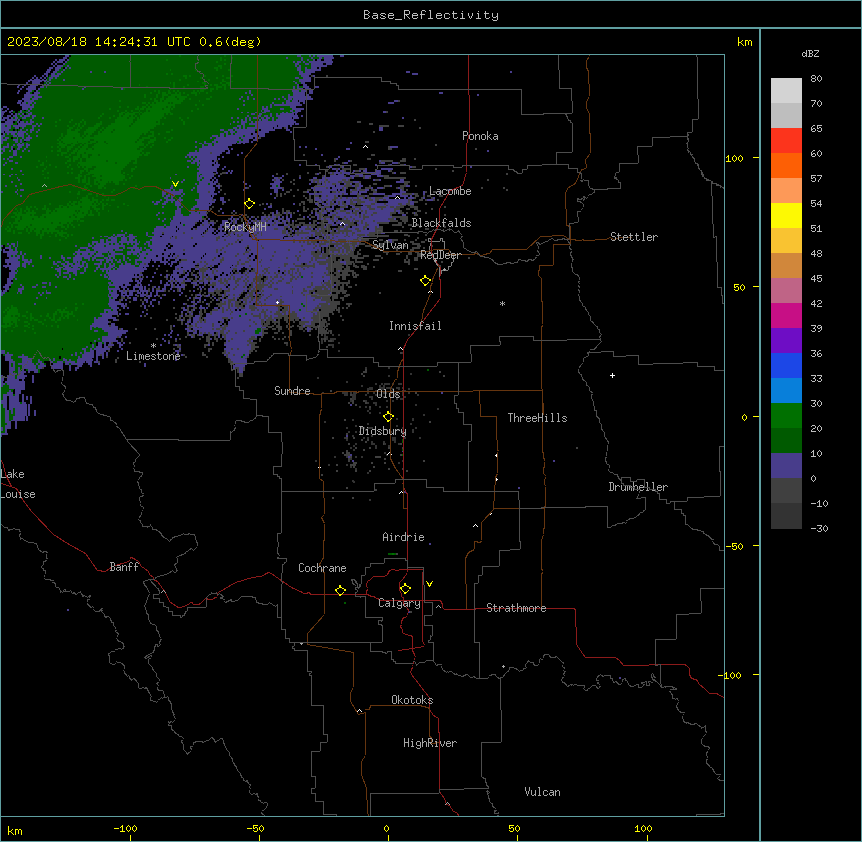This screenshot has width=862, height=842.
Task: Click the yellow V marker east of Calgary
Action: tap(429, 584)
